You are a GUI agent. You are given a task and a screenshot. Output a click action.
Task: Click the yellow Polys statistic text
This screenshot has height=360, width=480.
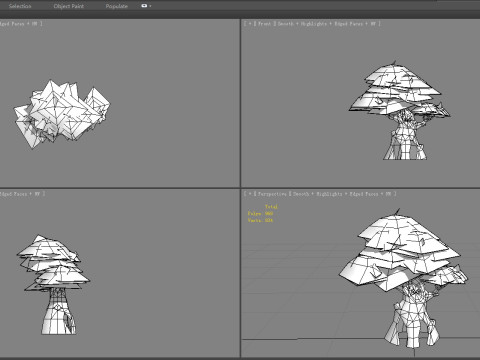tap(260, 213)
